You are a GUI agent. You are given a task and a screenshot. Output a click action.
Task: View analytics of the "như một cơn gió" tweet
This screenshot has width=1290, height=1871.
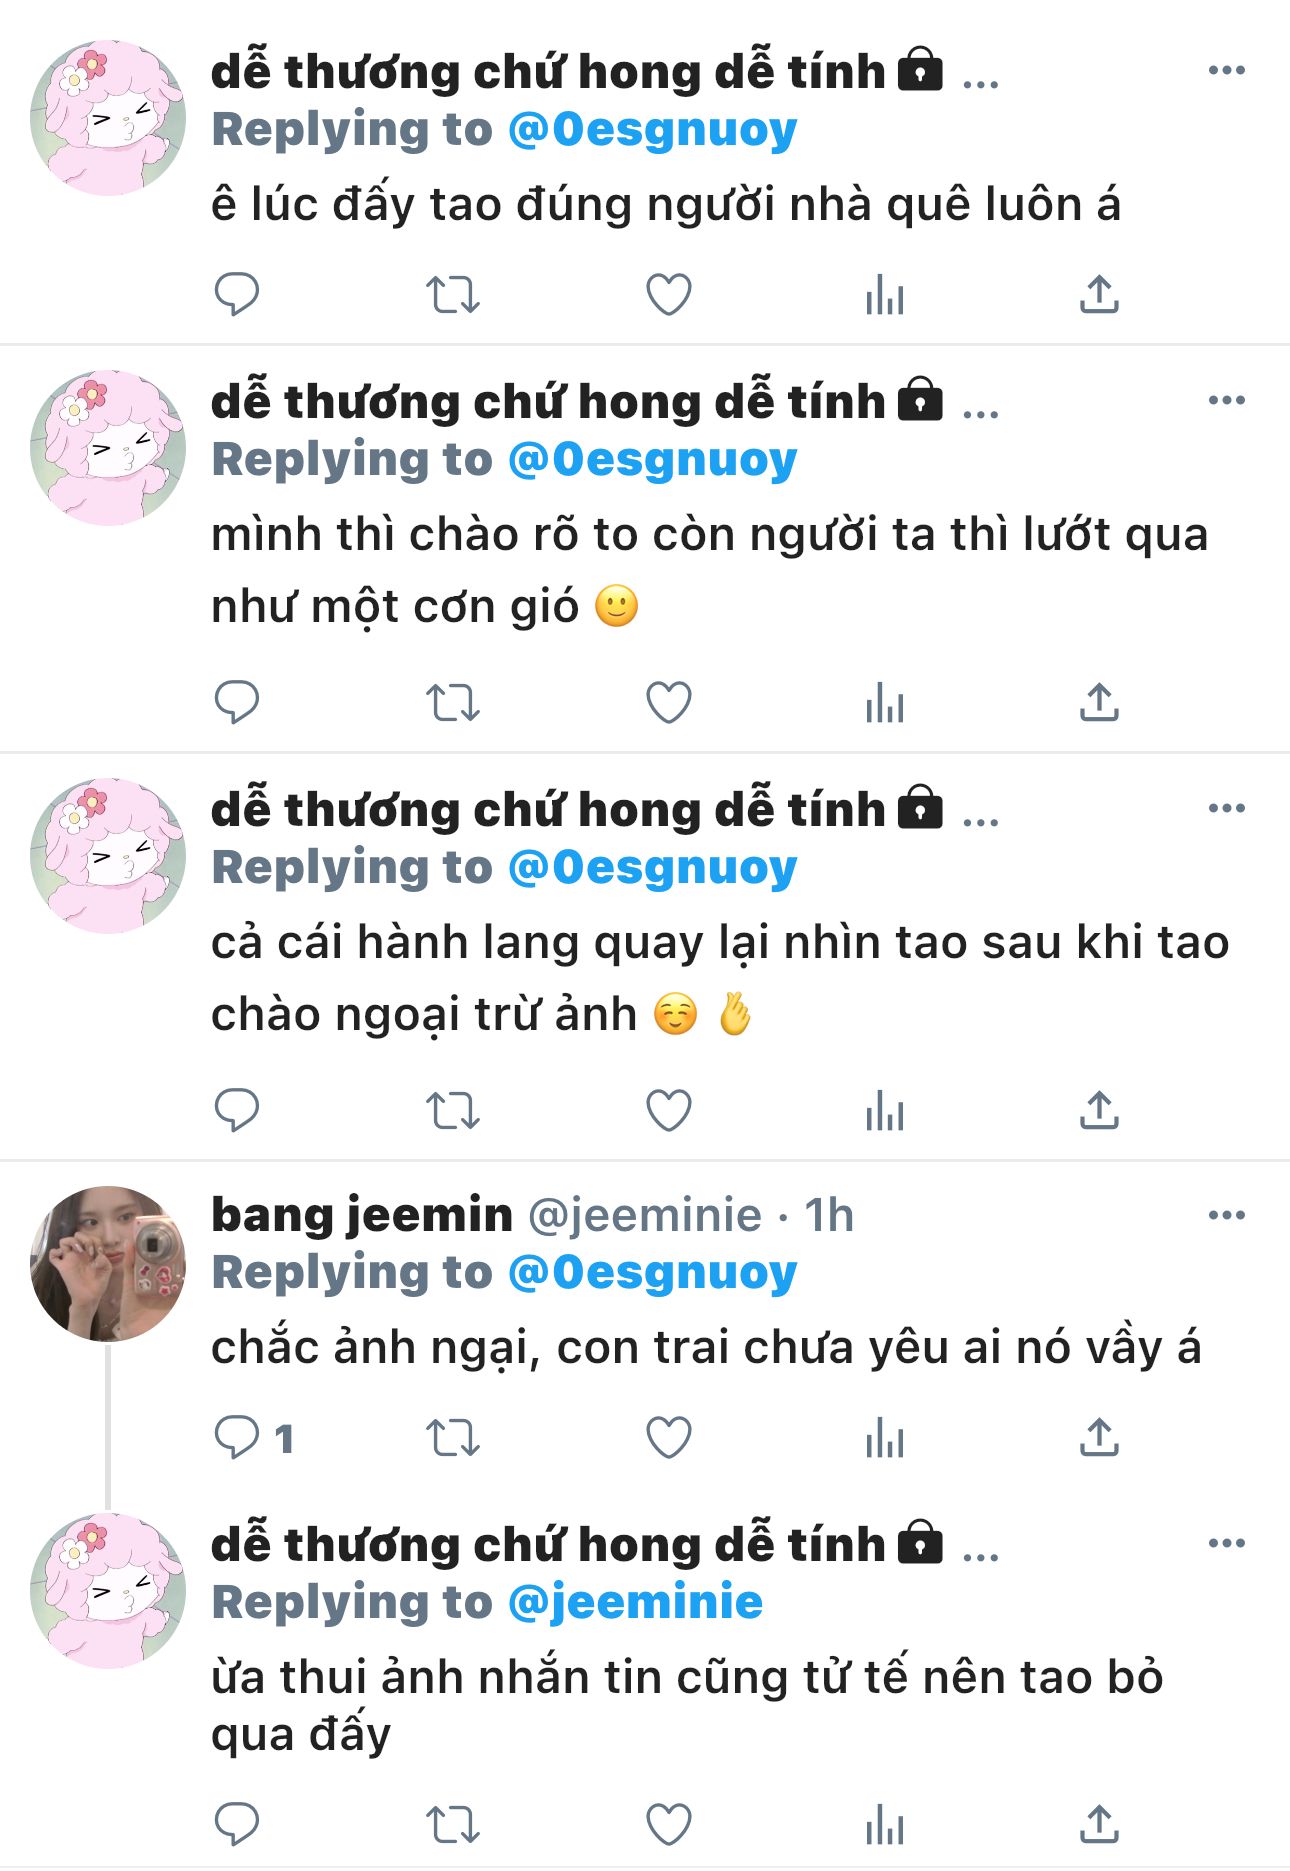[x=885, y=702]
